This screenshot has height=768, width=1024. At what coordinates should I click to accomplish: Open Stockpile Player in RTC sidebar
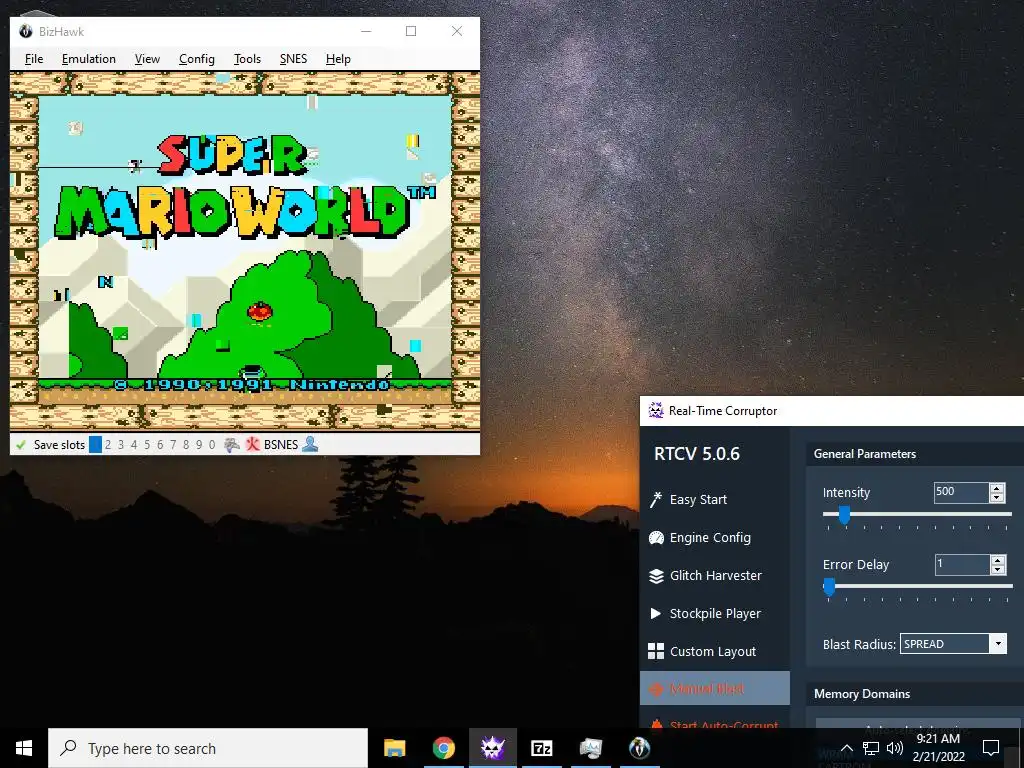point(715,613)
